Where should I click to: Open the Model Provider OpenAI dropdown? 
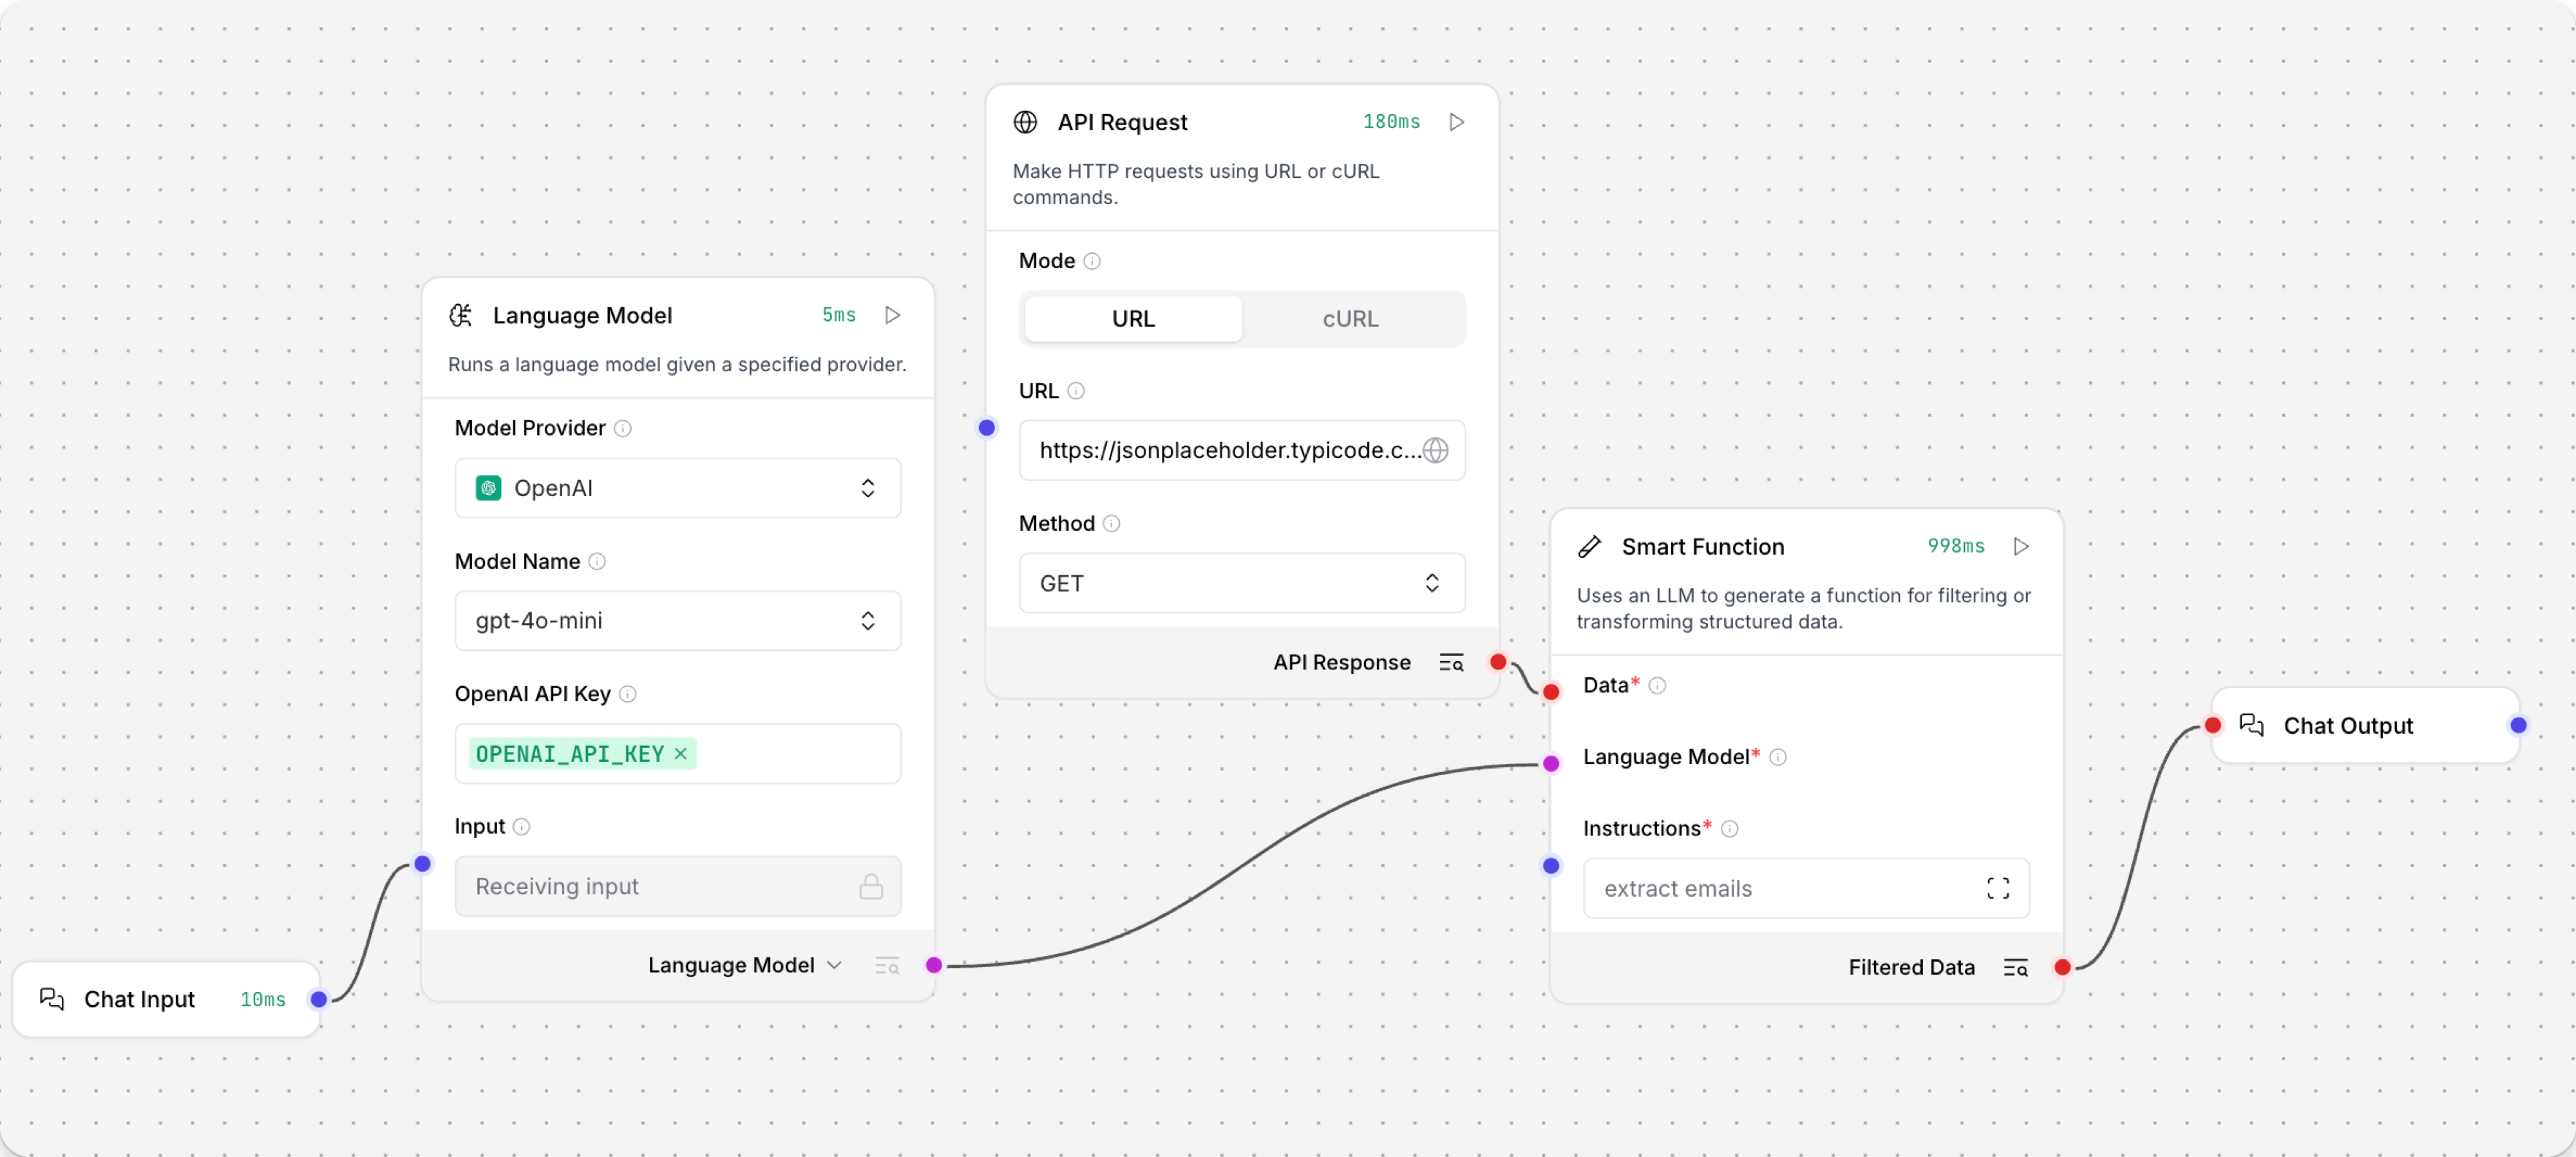pos(677,488)
